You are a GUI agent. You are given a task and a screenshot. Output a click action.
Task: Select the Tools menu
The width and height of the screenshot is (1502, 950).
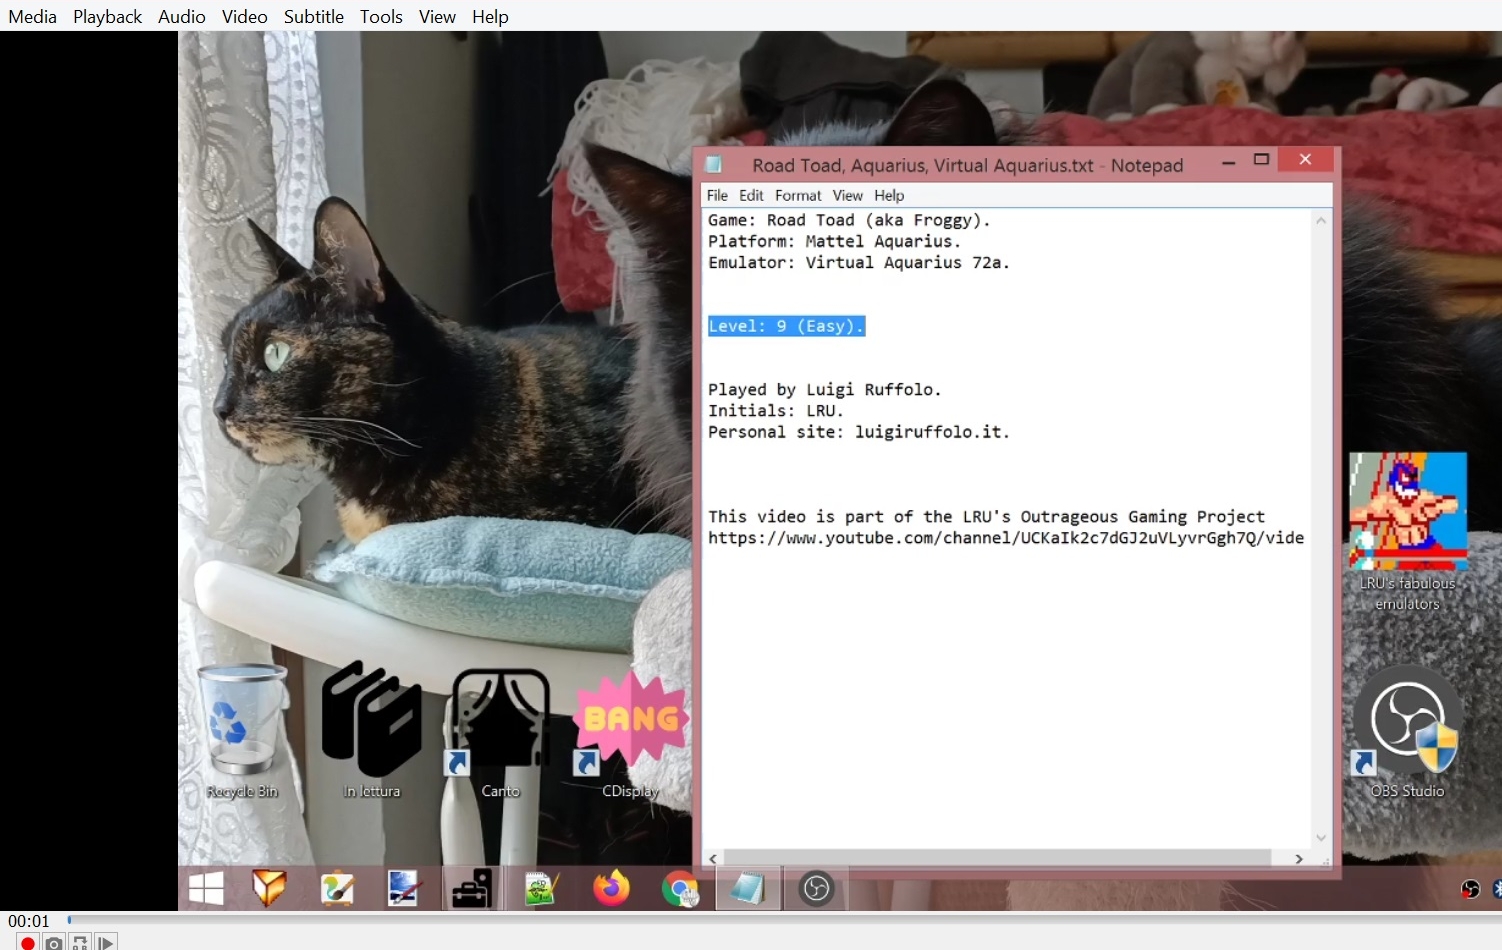pyautogui.click(x=381, y=16)
